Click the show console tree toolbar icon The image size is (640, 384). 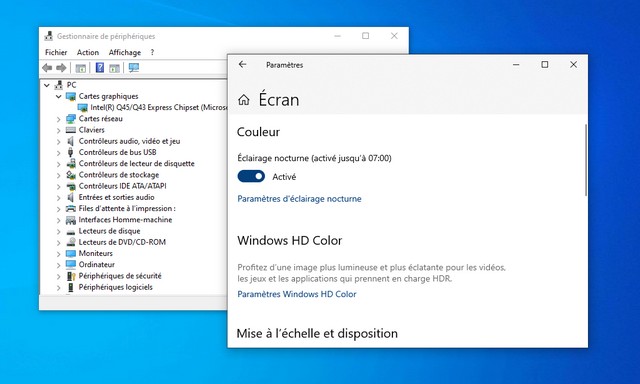click(80, 68)
